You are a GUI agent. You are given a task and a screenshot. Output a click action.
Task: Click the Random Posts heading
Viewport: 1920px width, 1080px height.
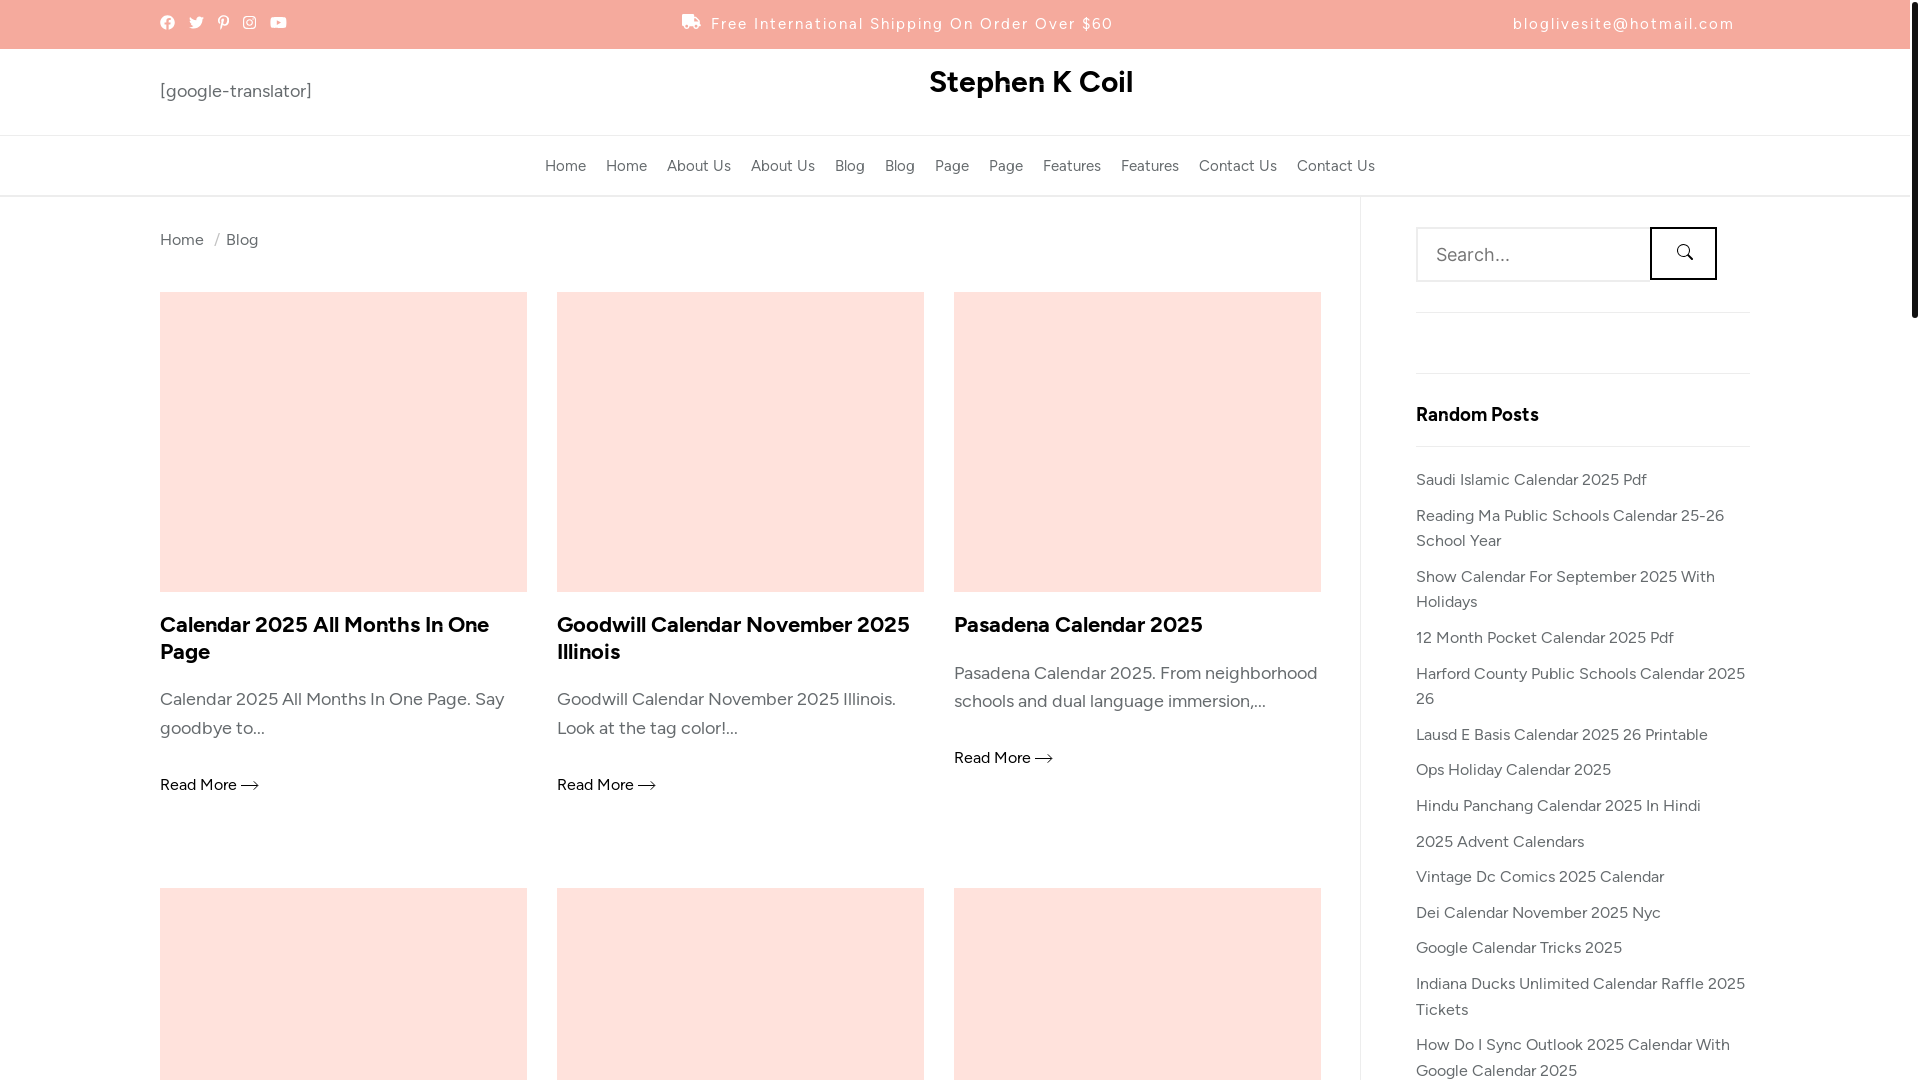coord(1477,415)
